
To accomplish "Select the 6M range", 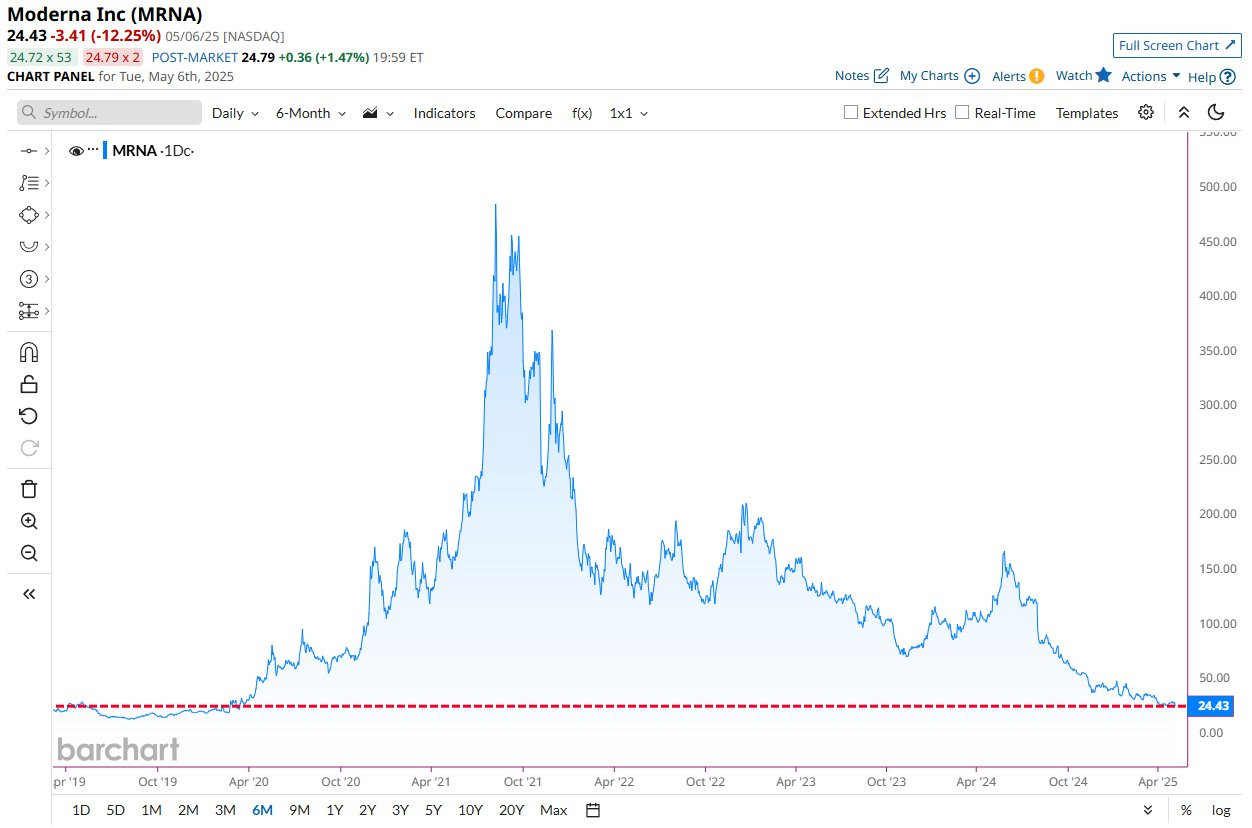I will coord(263,810).
